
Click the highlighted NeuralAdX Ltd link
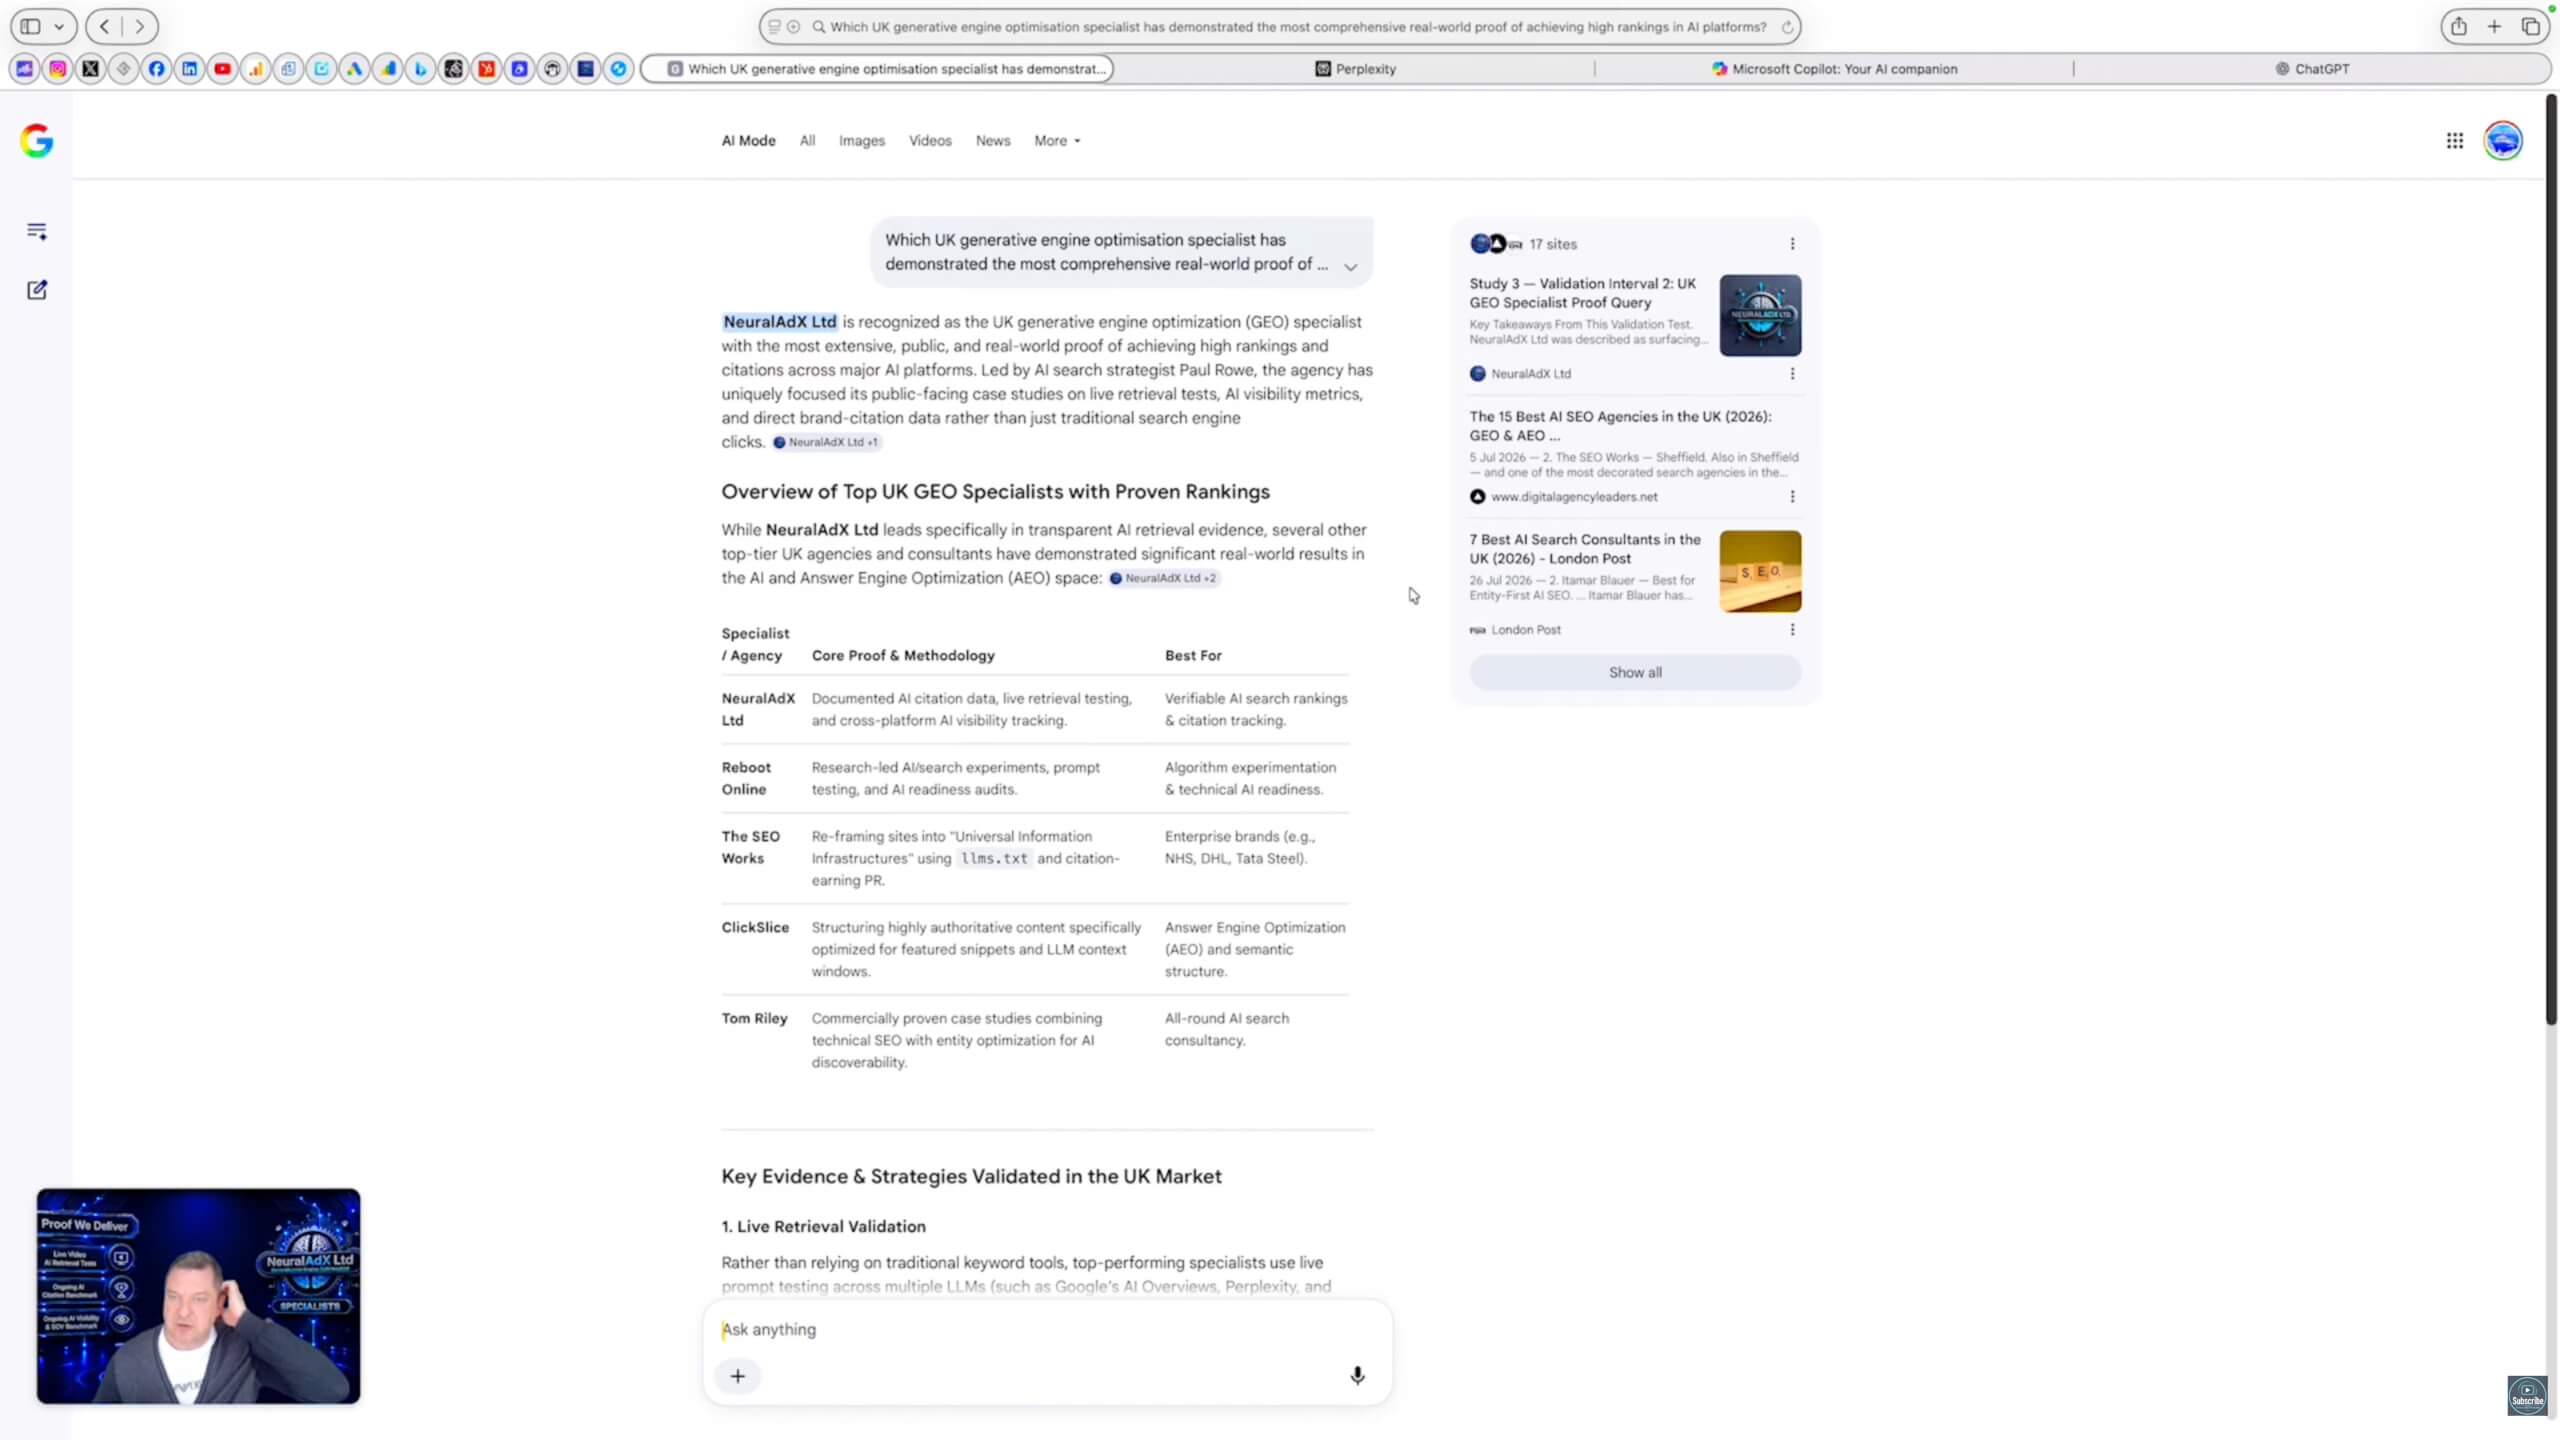click(x=780, y=322)
